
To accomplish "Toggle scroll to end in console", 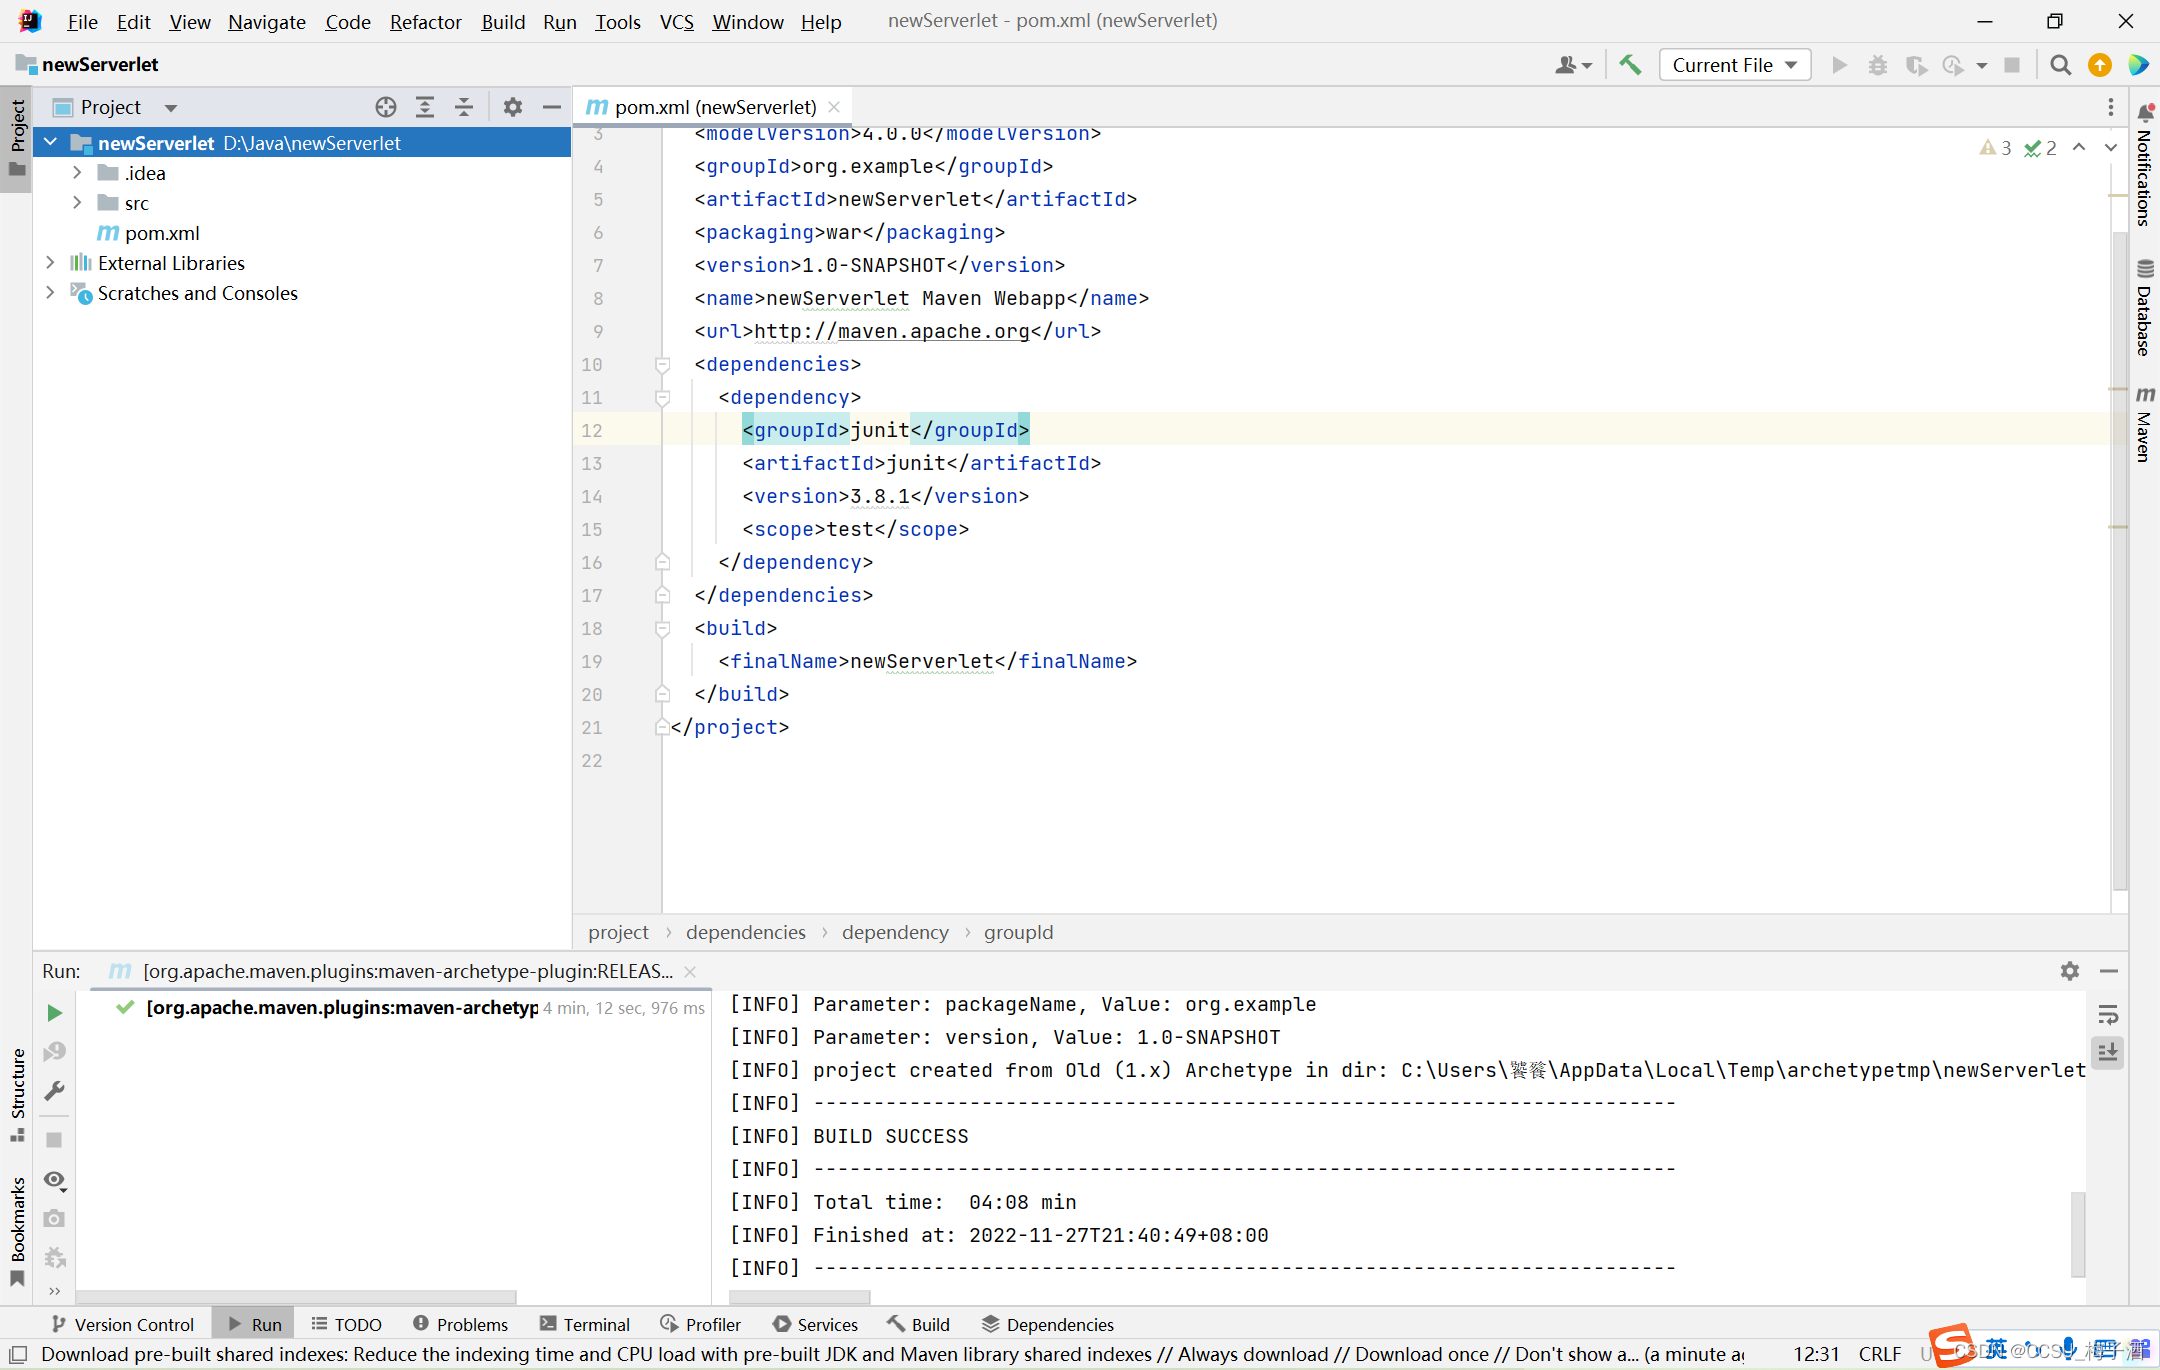I will pyautogui.click(x=2108, y=1052).
